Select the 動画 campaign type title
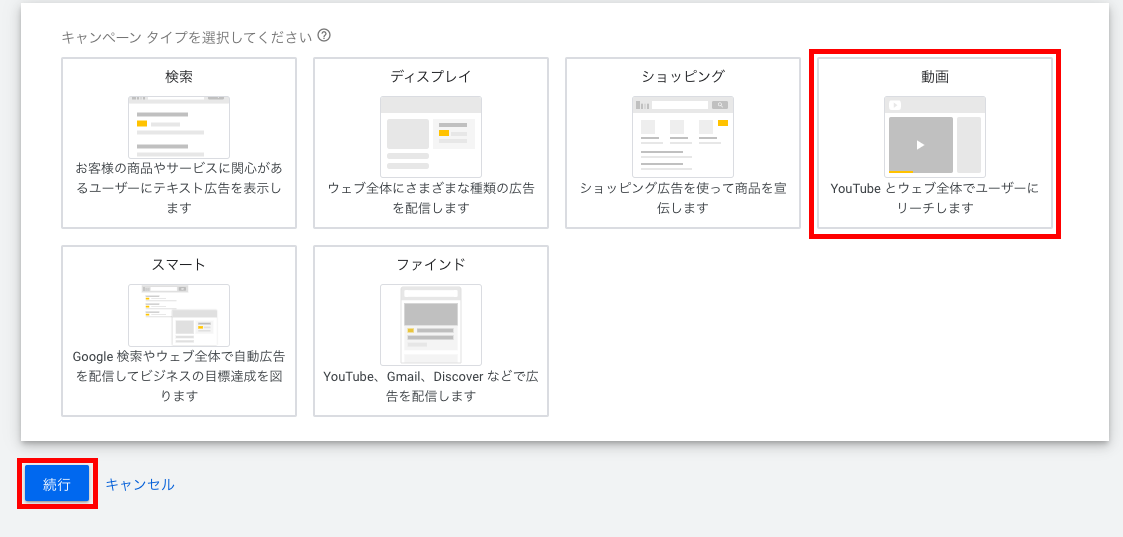The height and width of the screenshot is (537, 1123). (935, 77)
